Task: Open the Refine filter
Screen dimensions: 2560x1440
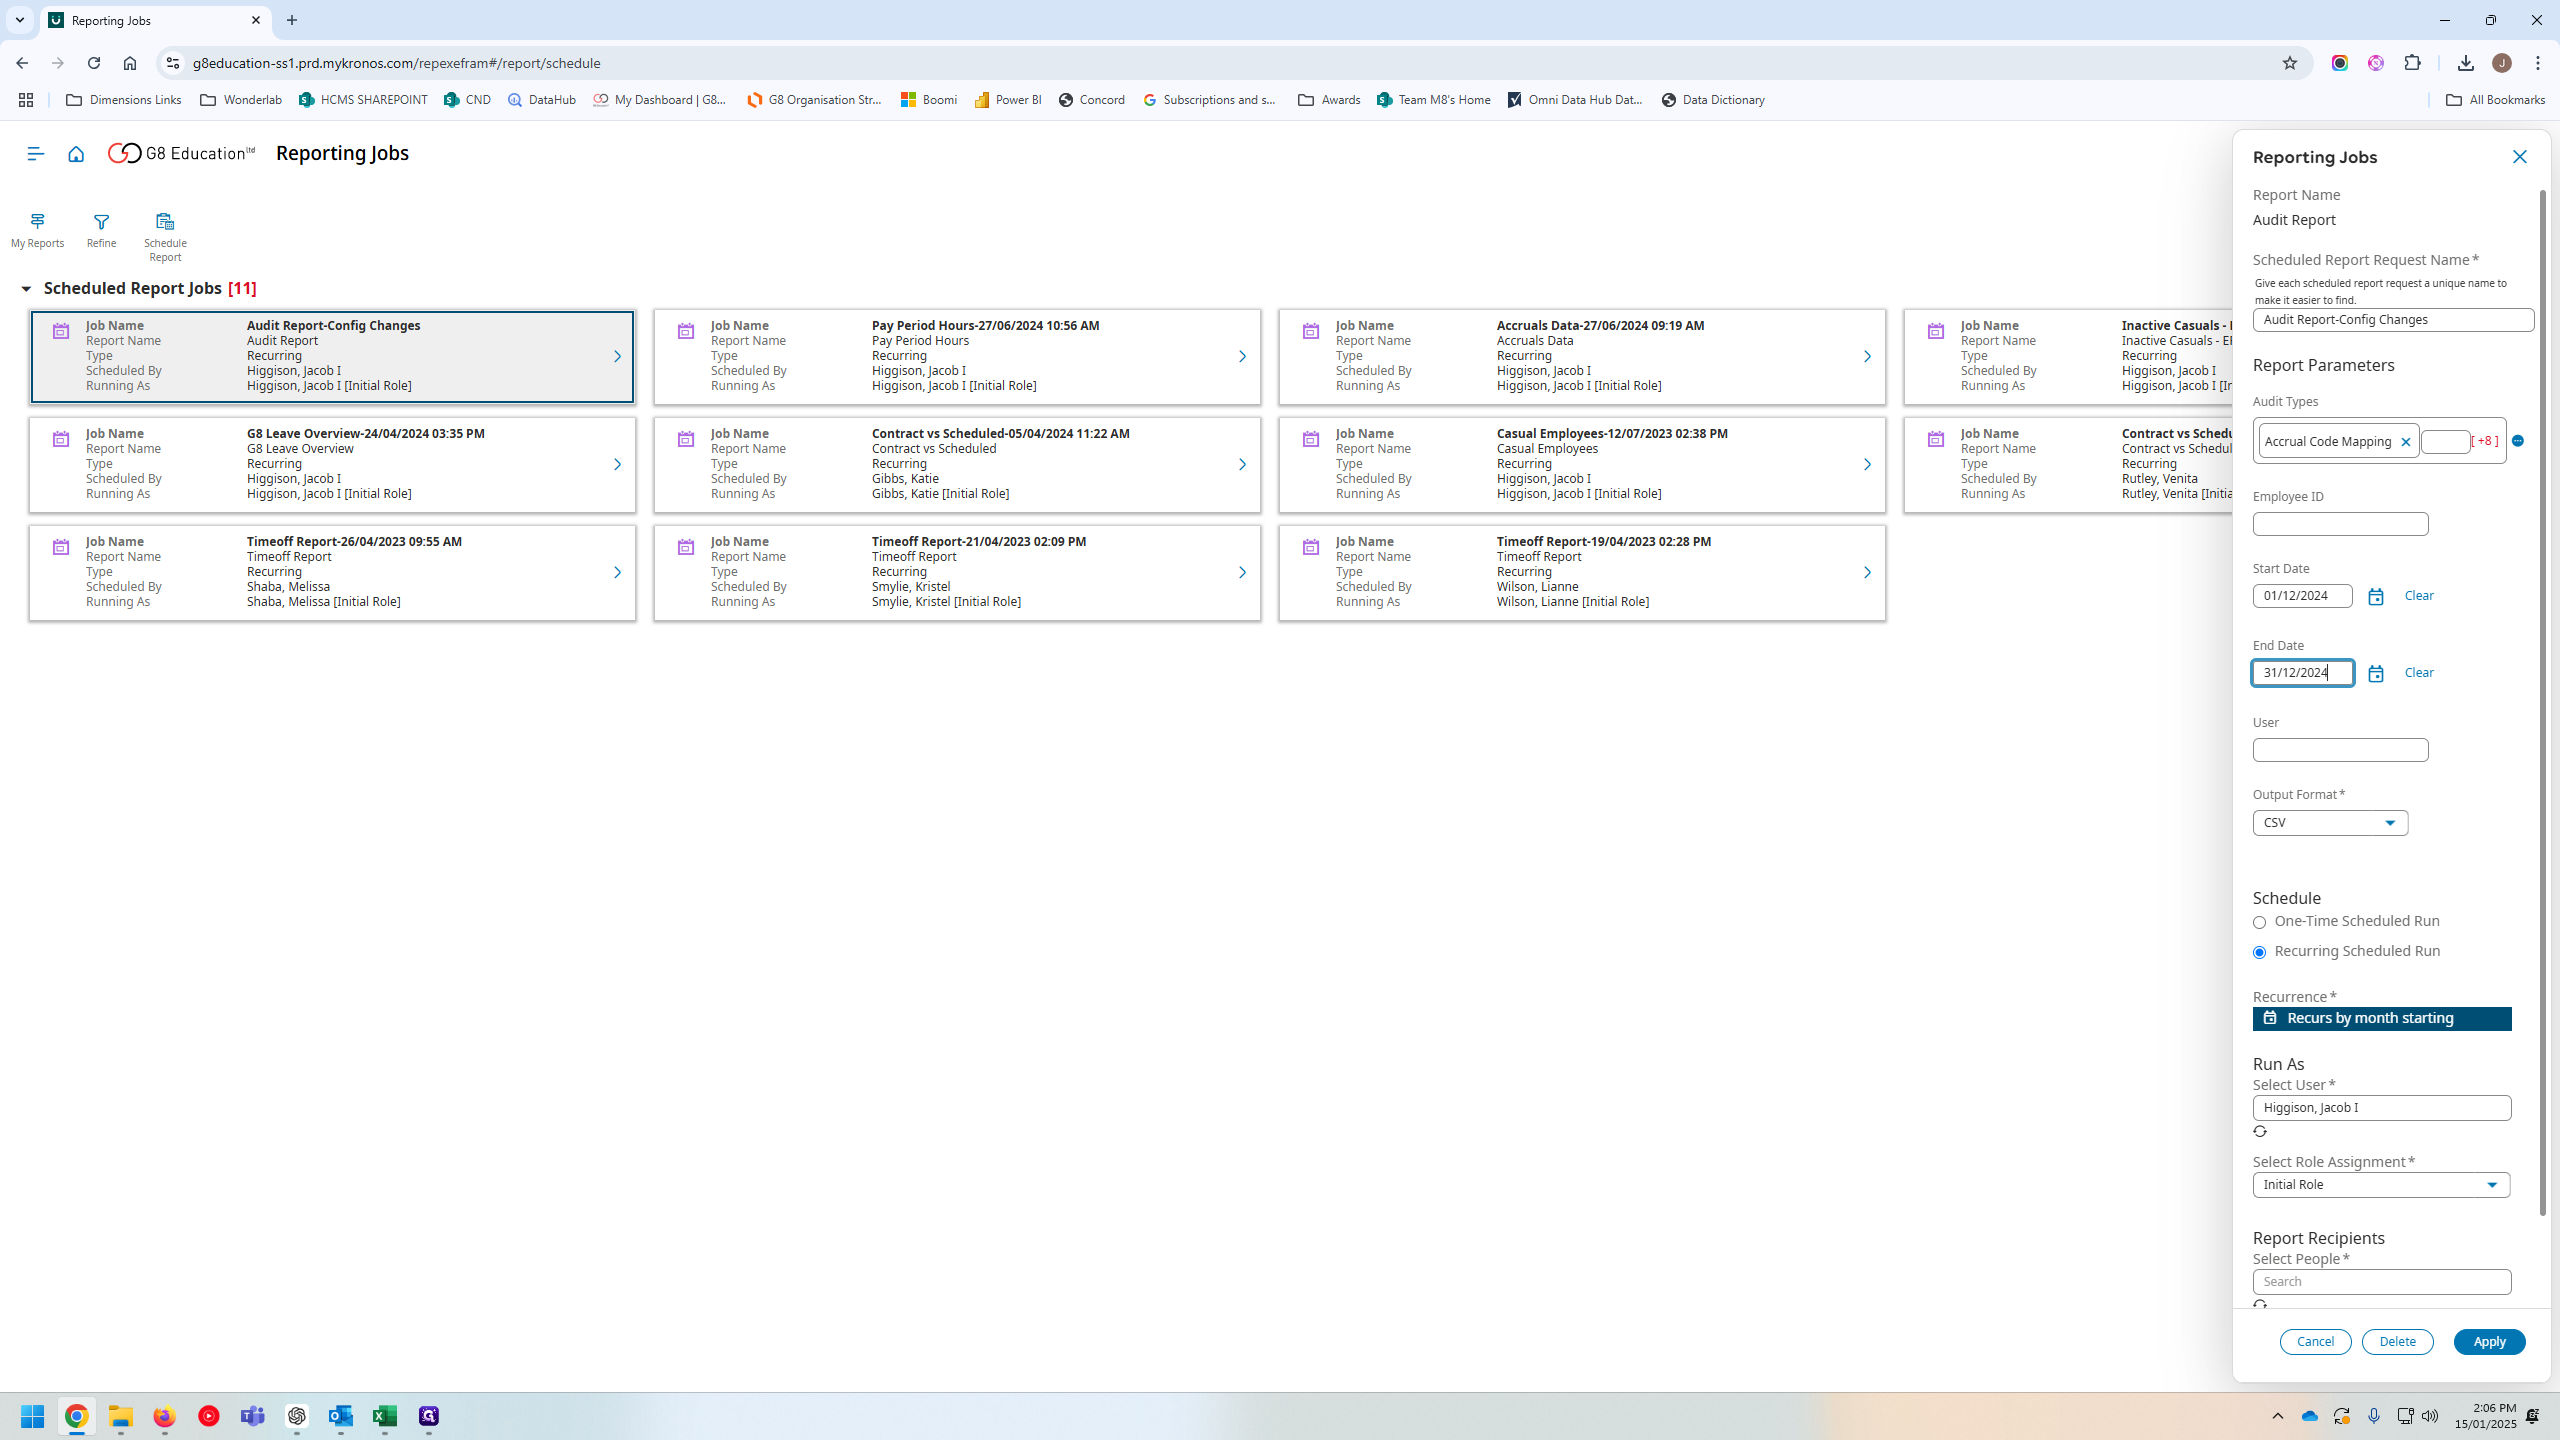Action: pos(101,230)
